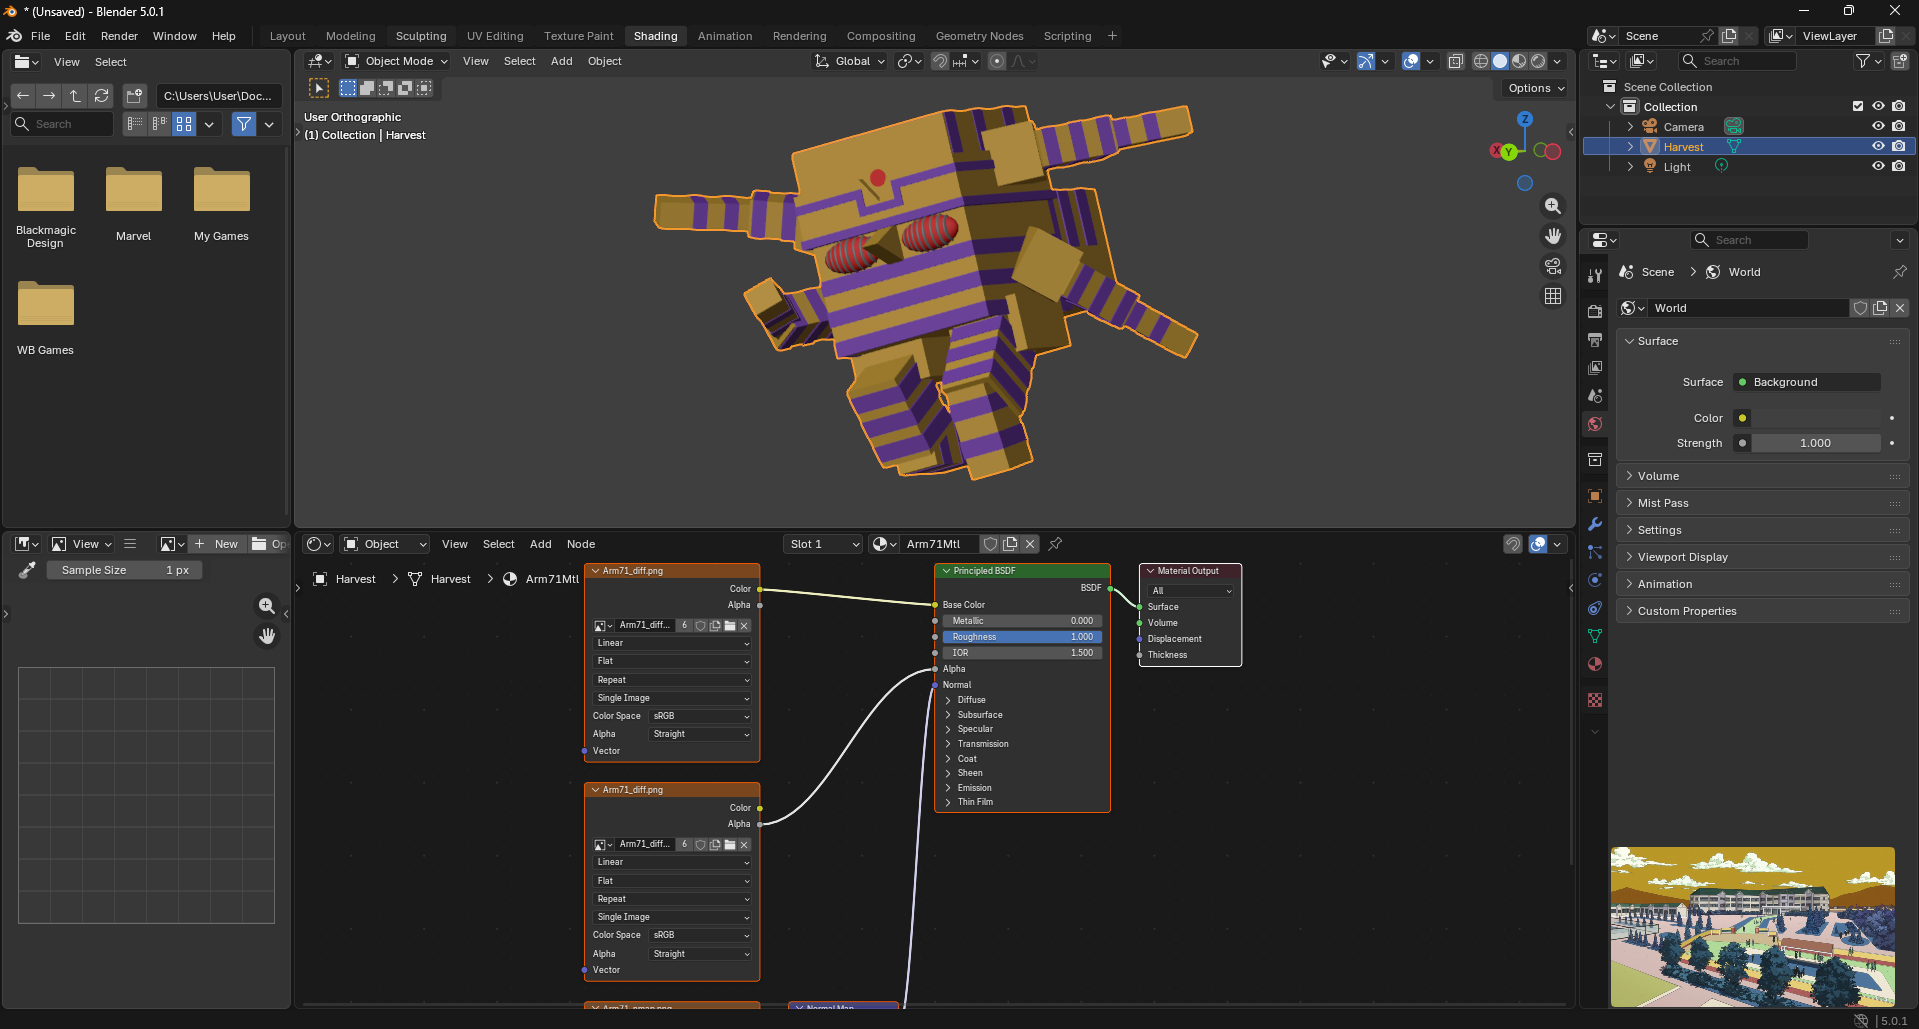Click the 3D viewport zoom magnifier icon

(1553, 206)
